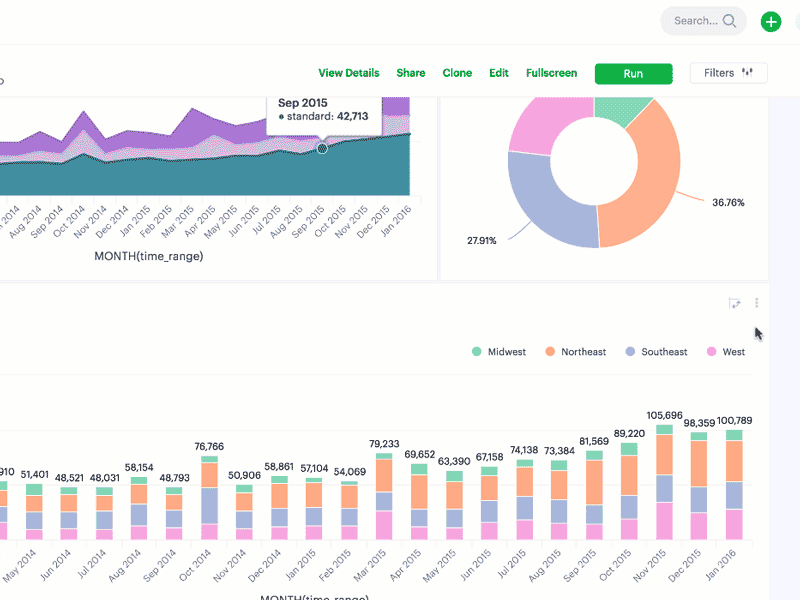Open the bar chart three-dot menu

pyautogui.click(x=757, y=303)
